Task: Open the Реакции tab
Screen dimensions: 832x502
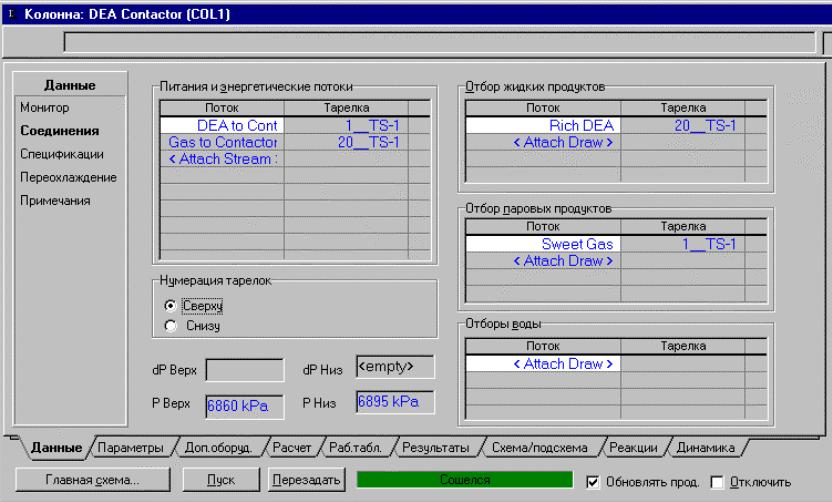Action: coord(633,448)
